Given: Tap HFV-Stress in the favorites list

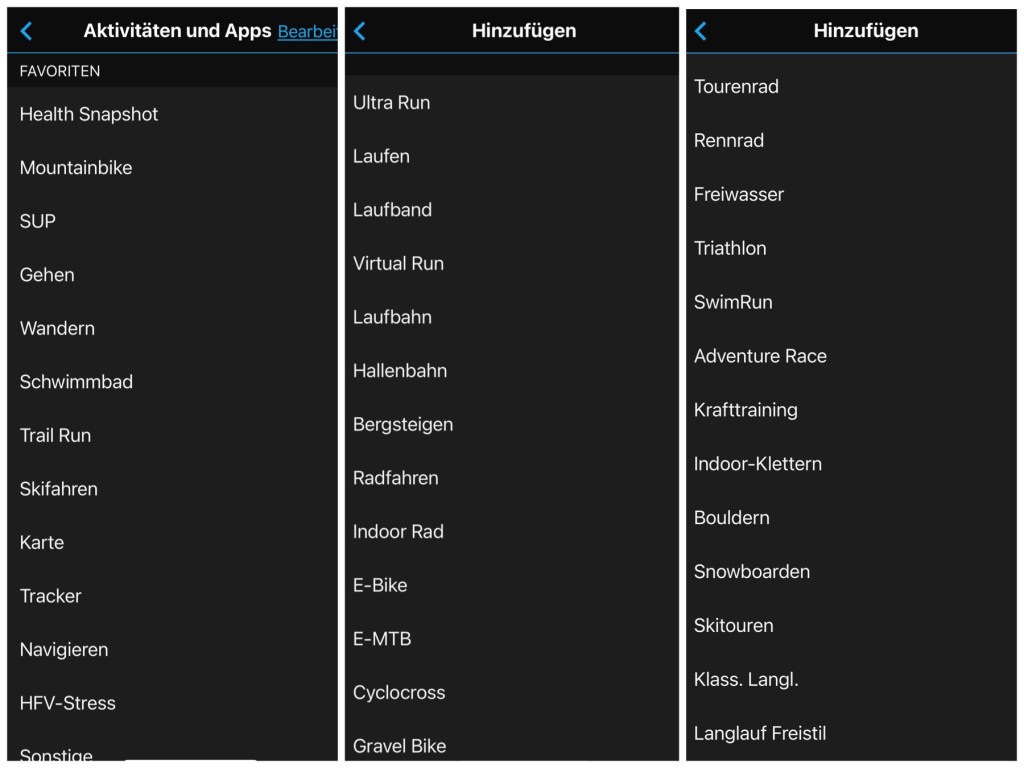Looking at the screenshot, I should pos(68,703).
